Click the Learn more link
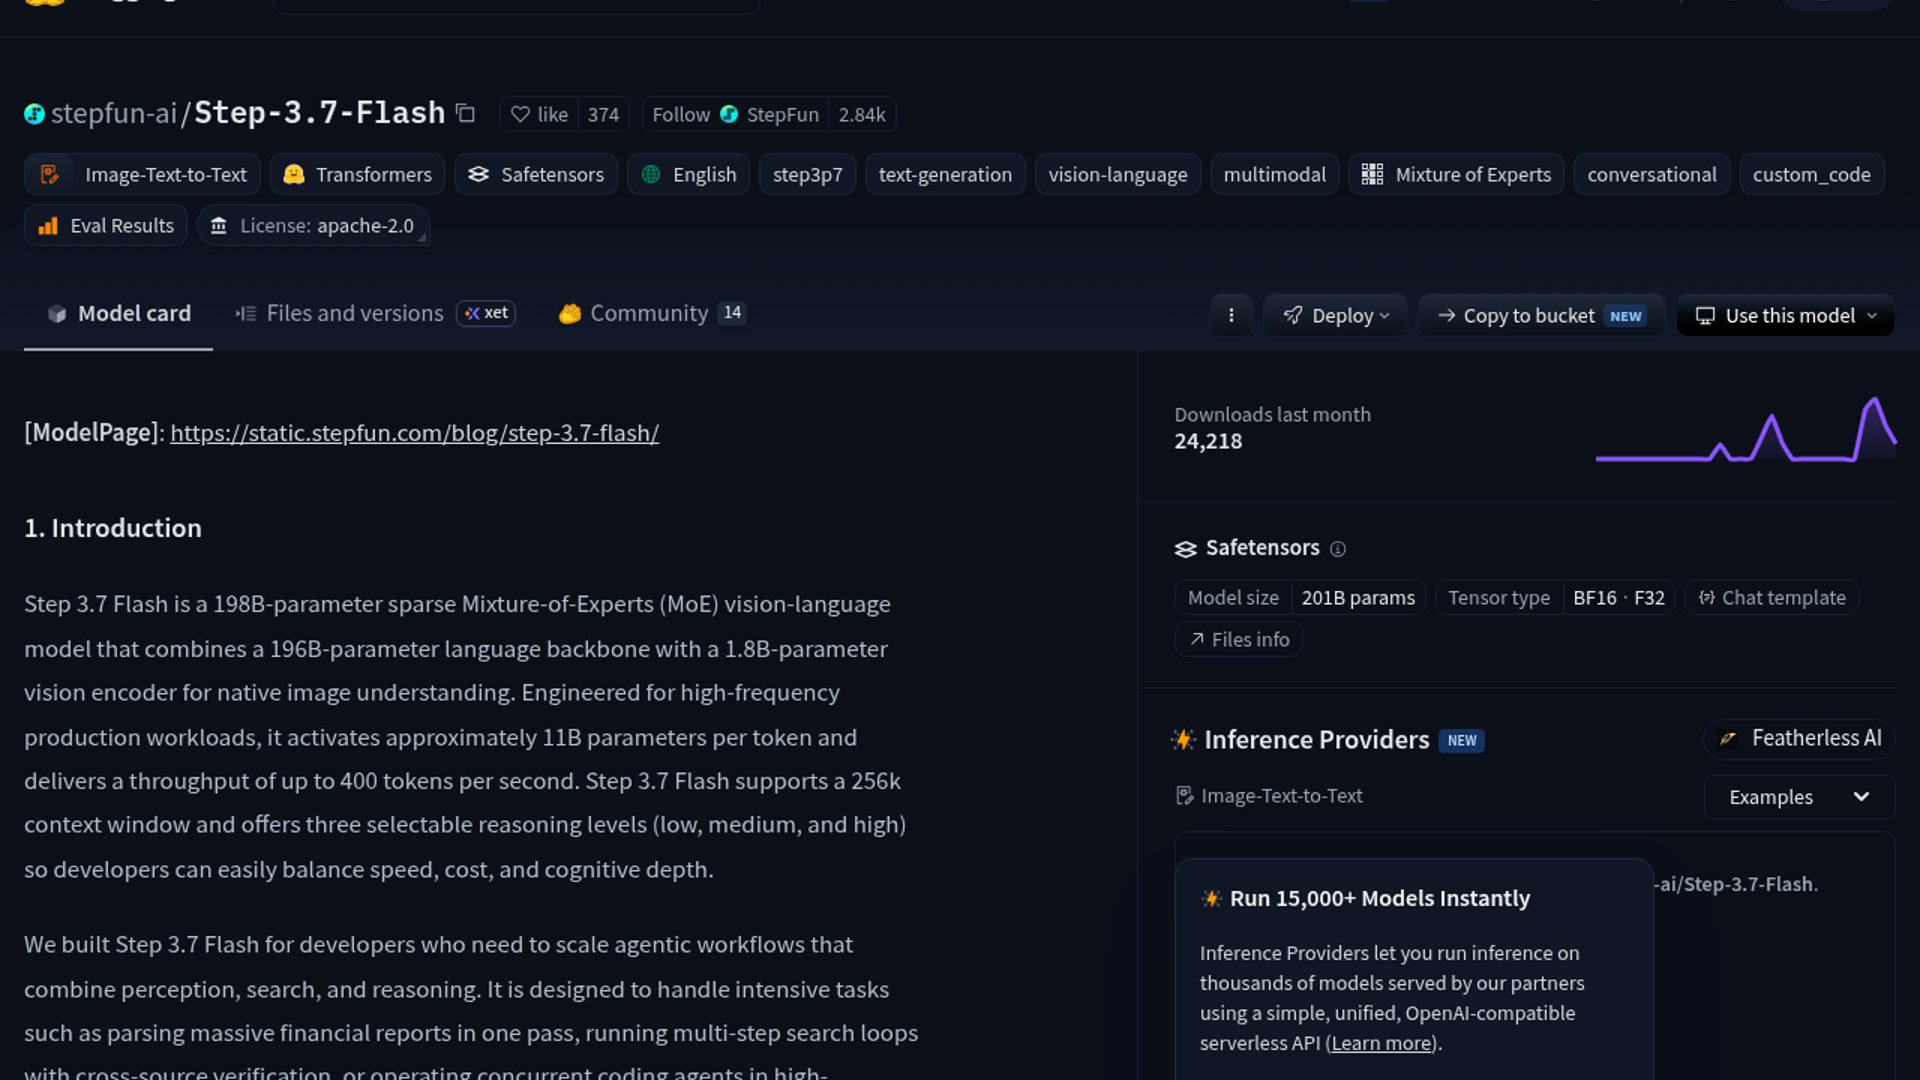This screenshot has width=1920, height=1080. [x=1381, y=1043]
